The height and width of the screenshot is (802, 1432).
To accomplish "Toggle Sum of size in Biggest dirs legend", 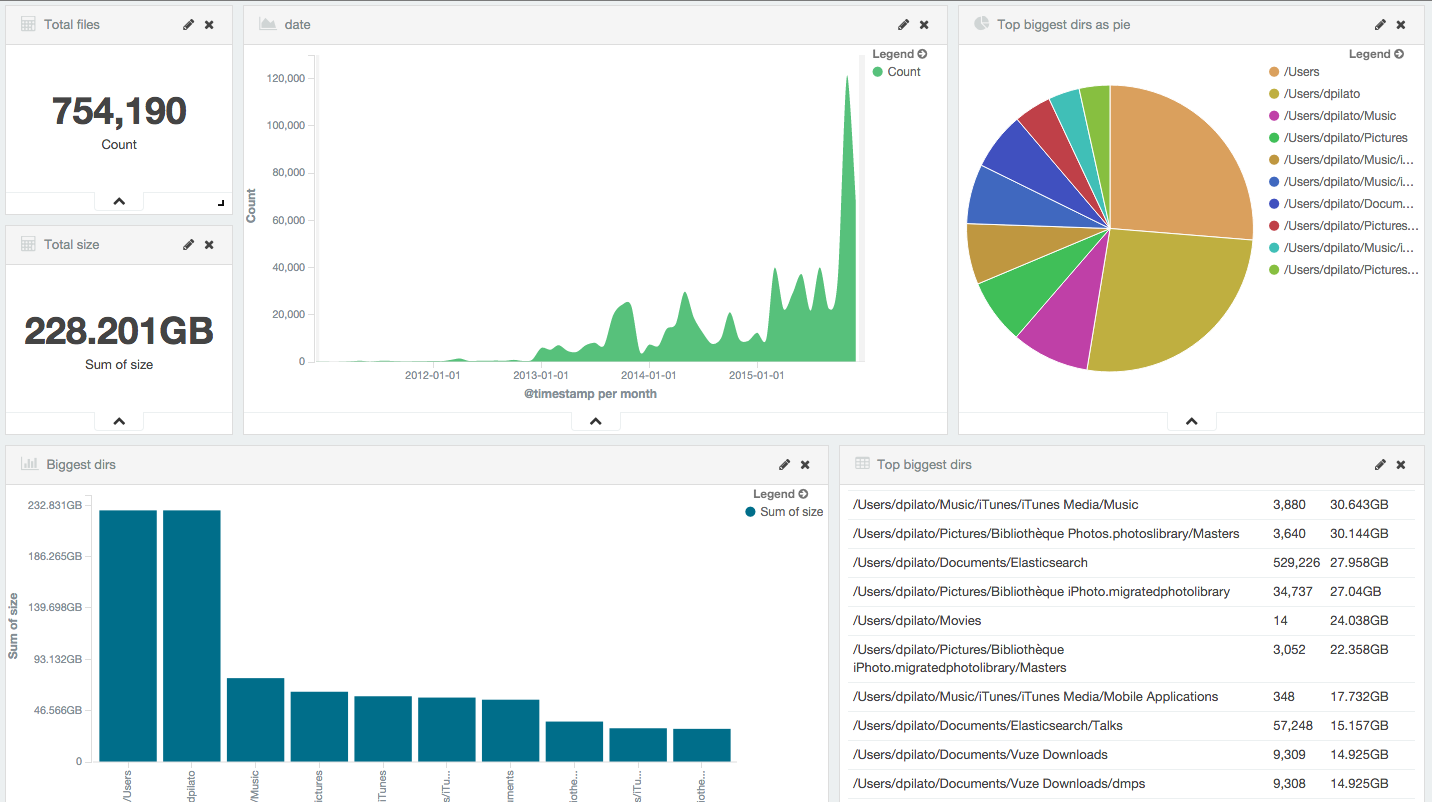I will tap(791, 511).
